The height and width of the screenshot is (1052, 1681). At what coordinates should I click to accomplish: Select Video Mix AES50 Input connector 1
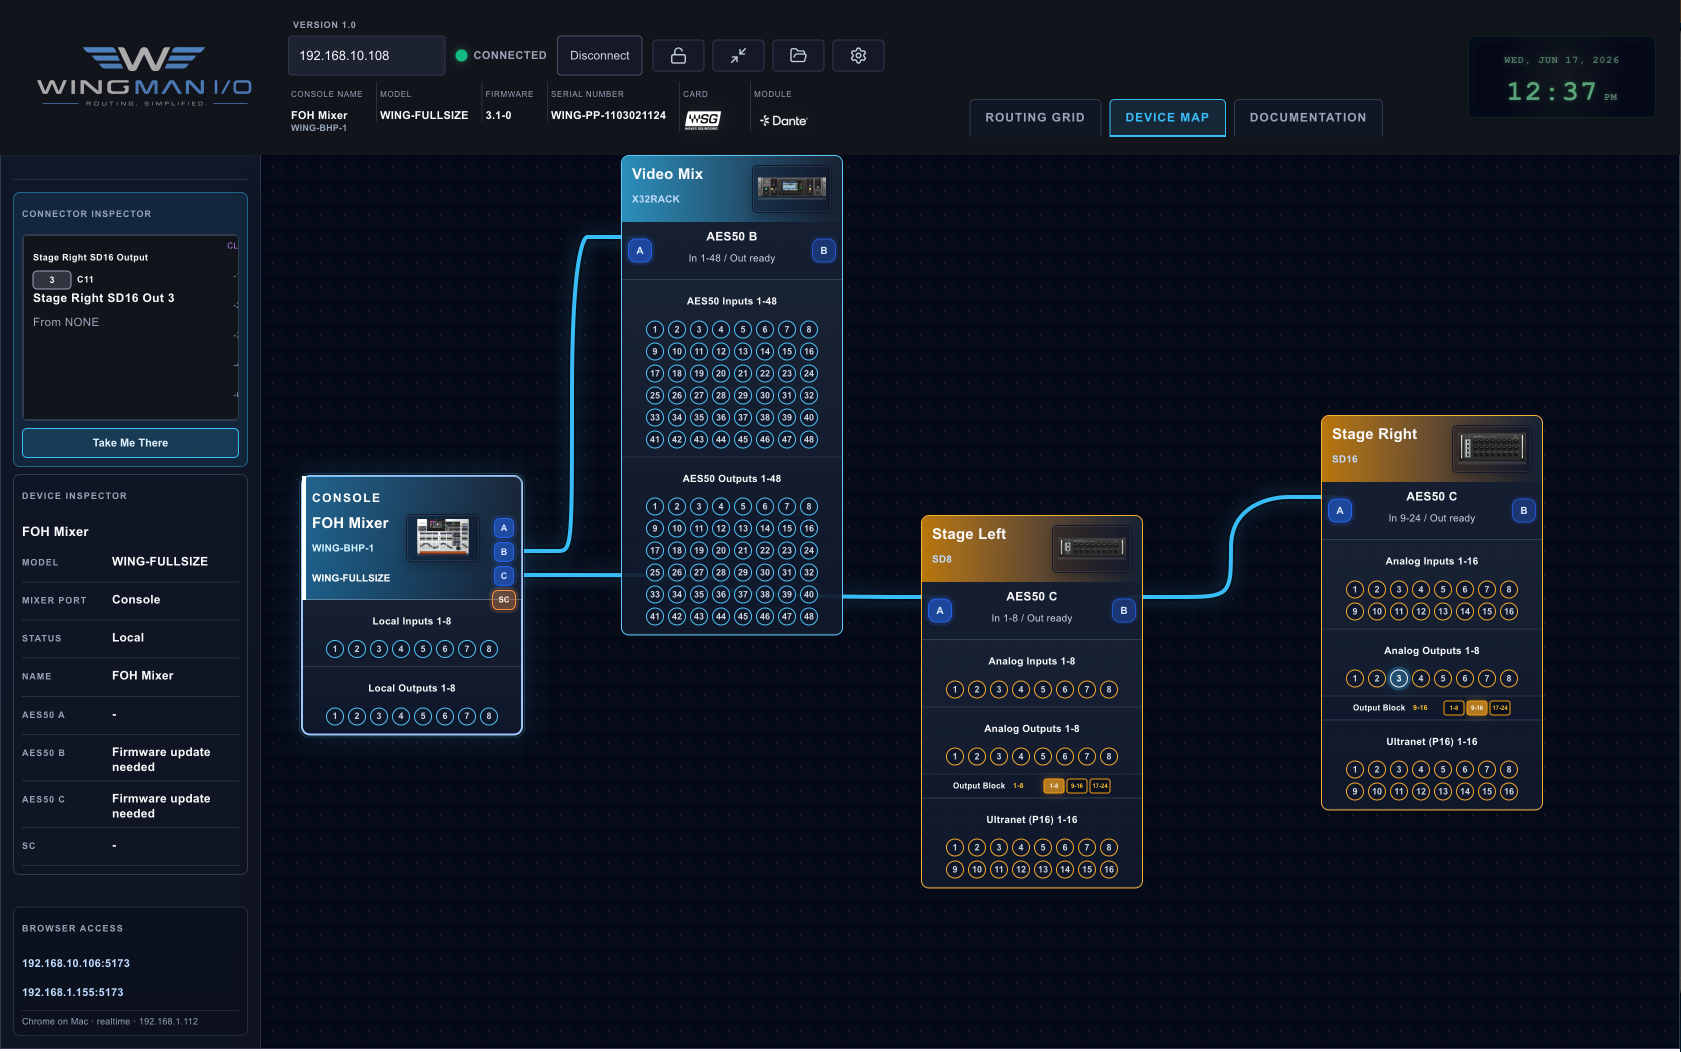(655, 329)
